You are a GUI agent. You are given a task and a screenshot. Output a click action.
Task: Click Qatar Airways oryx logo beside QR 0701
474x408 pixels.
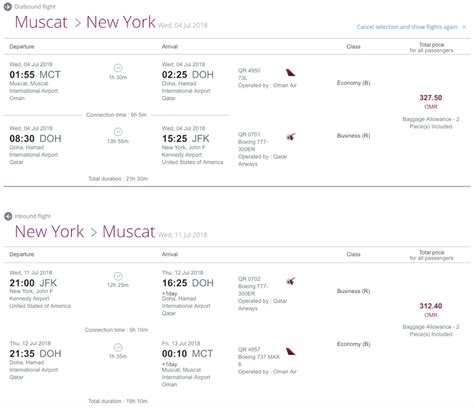tap(291, 137)
